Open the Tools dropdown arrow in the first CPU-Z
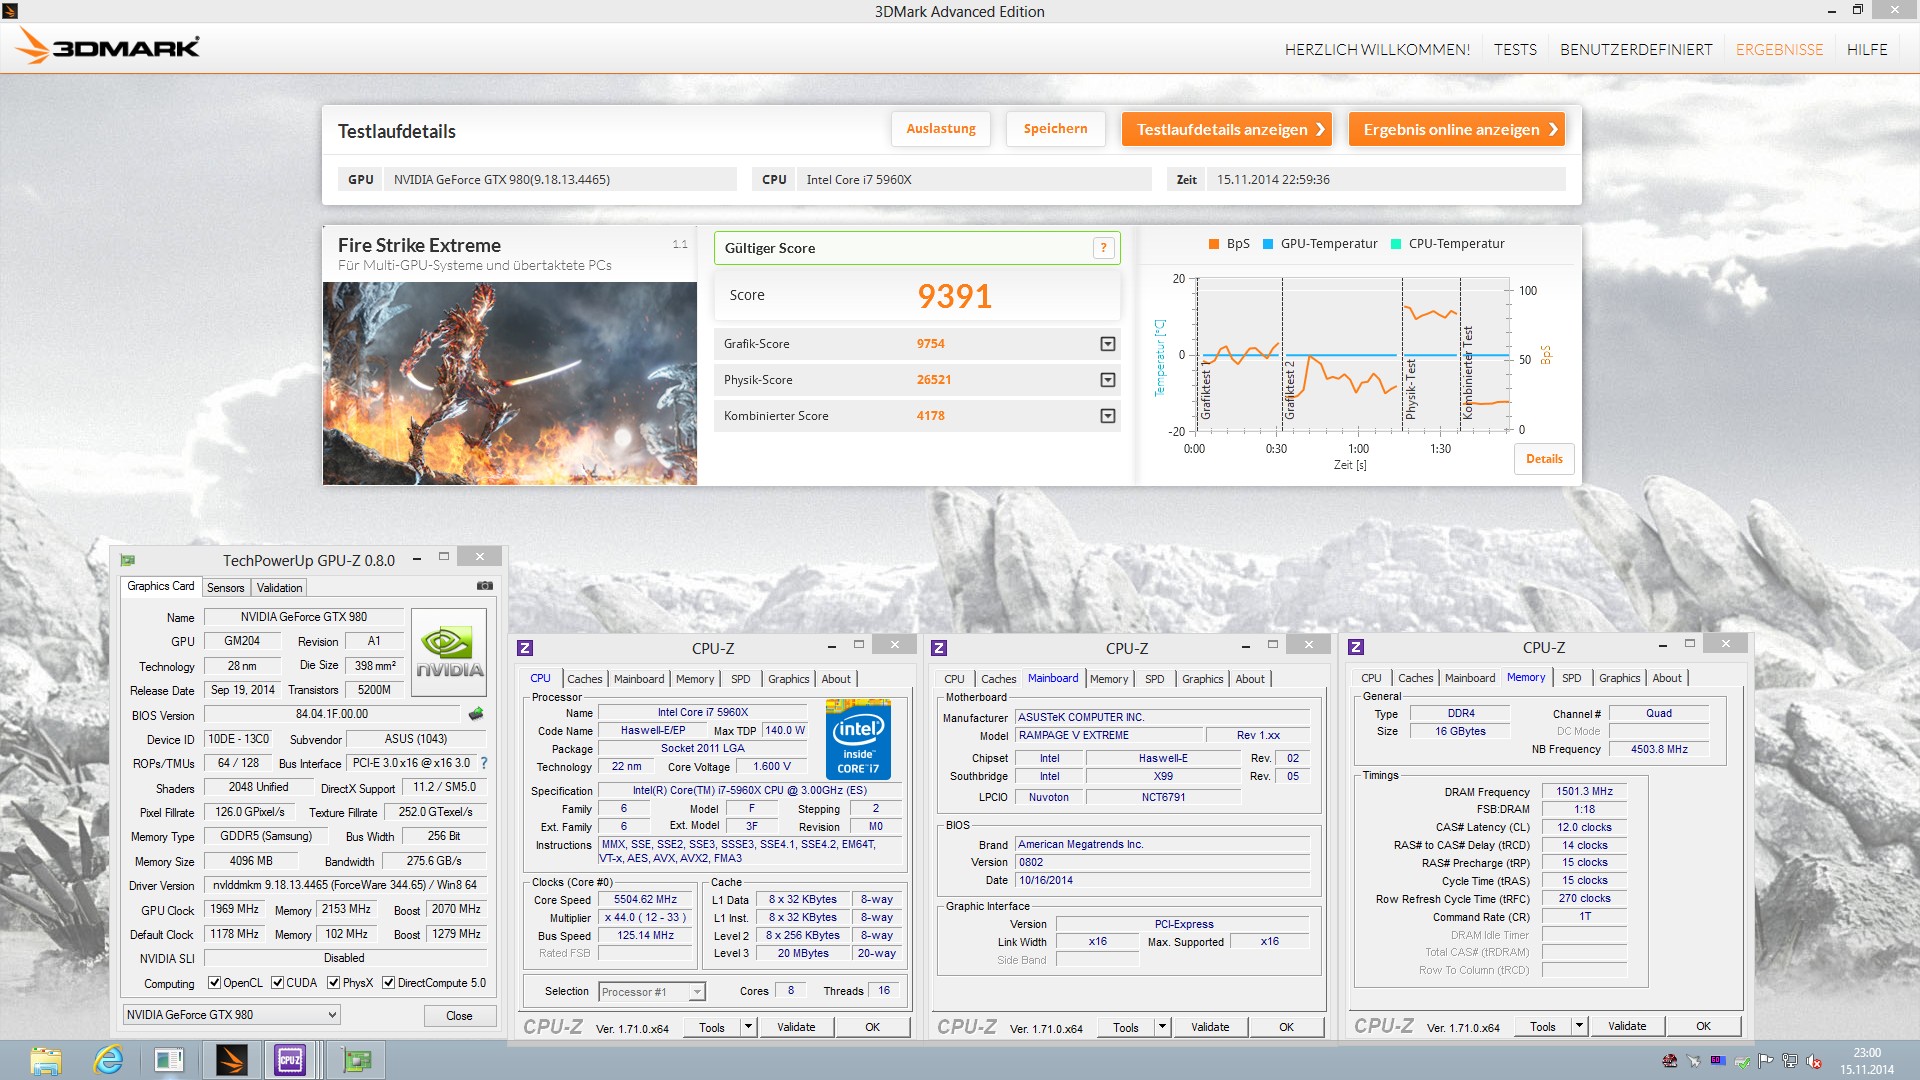Viewport: 1920px width, 1080px height. [x=748, y=1027]
